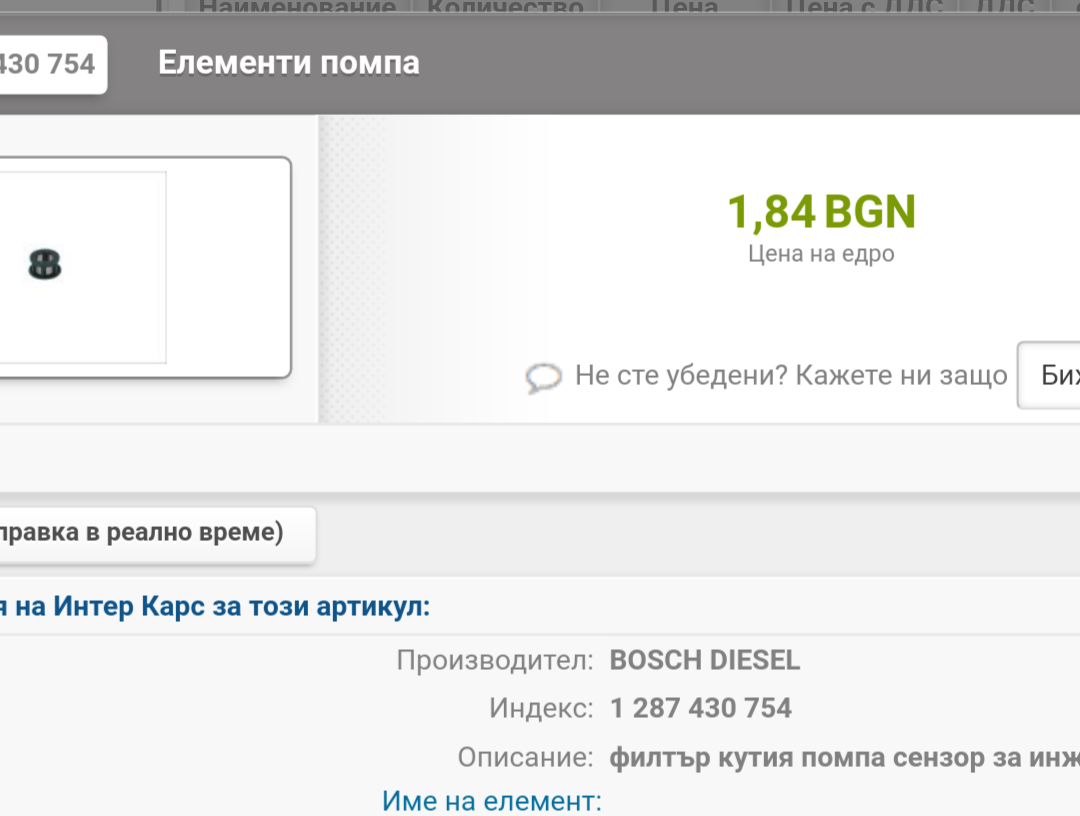Click the 'Индекс:' label
The height and width of the screenshot is (816, 1080).
pos(541,708)
